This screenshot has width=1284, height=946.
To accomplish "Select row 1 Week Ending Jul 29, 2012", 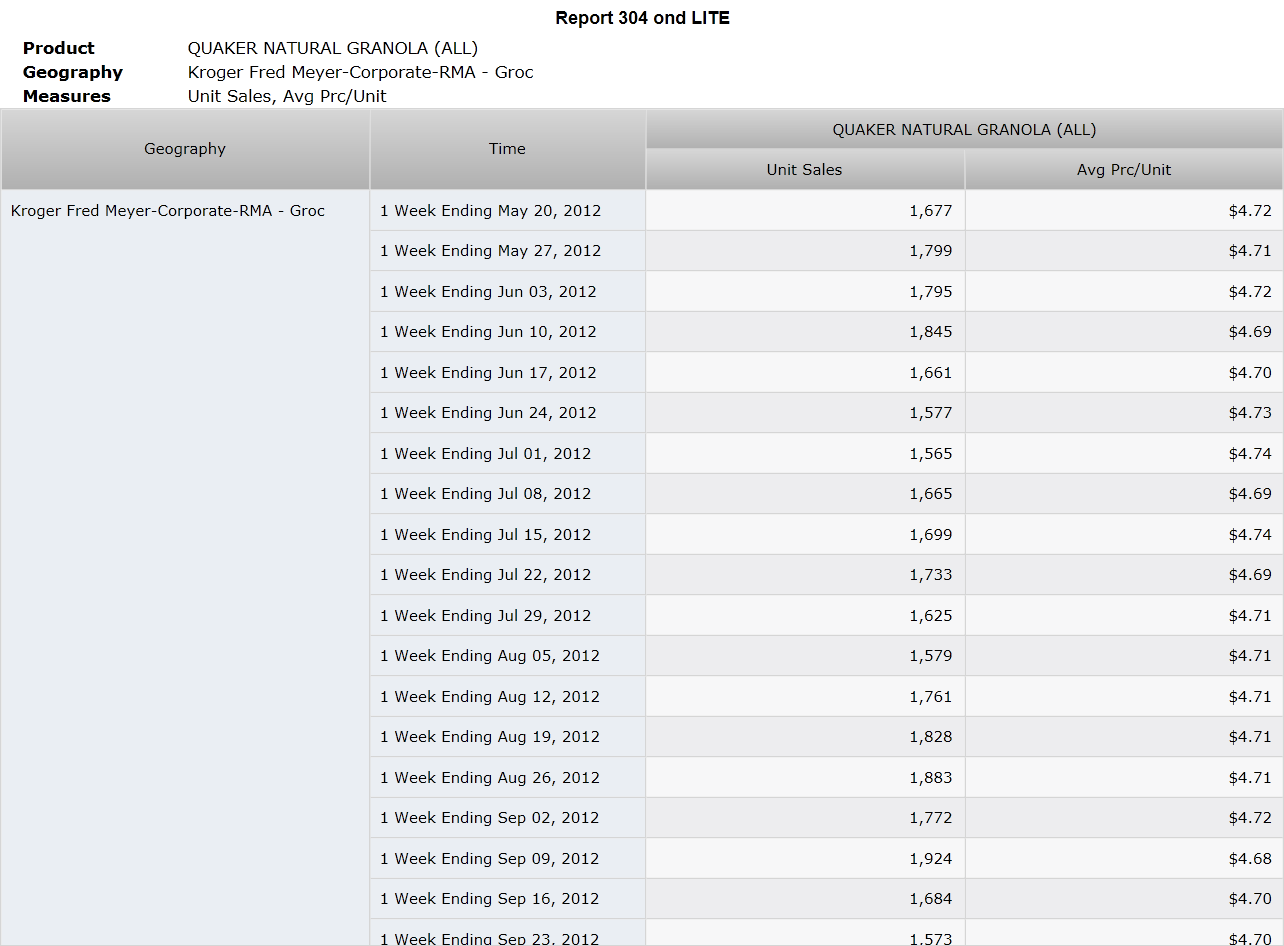I will click(x=508, y=616).
